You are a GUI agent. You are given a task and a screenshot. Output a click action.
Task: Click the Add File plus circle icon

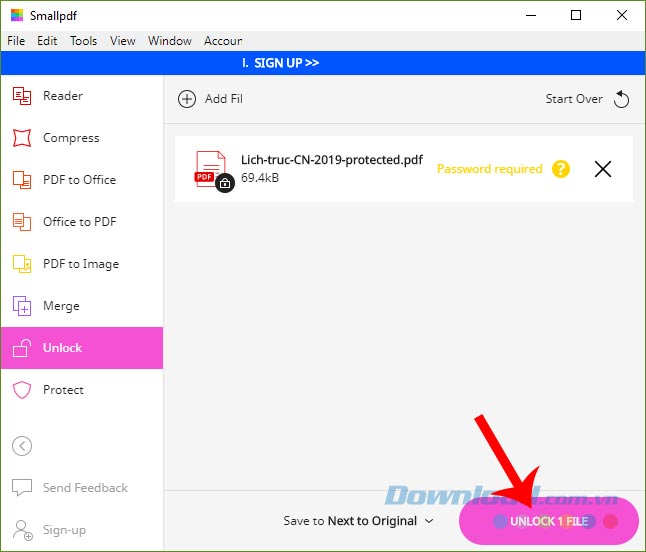click(x=187, y=99)
